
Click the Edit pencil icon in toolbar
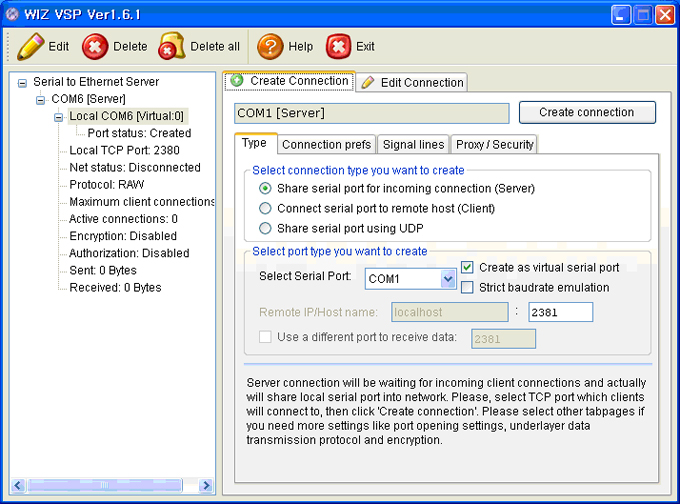tap(30, 46)
